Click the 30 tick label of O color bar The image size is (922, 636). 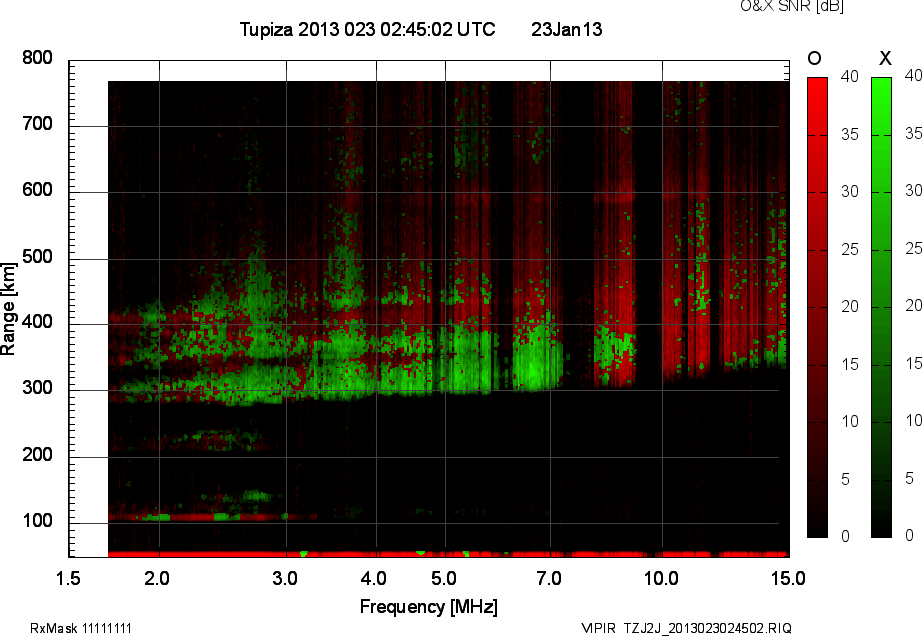point(850,192)
